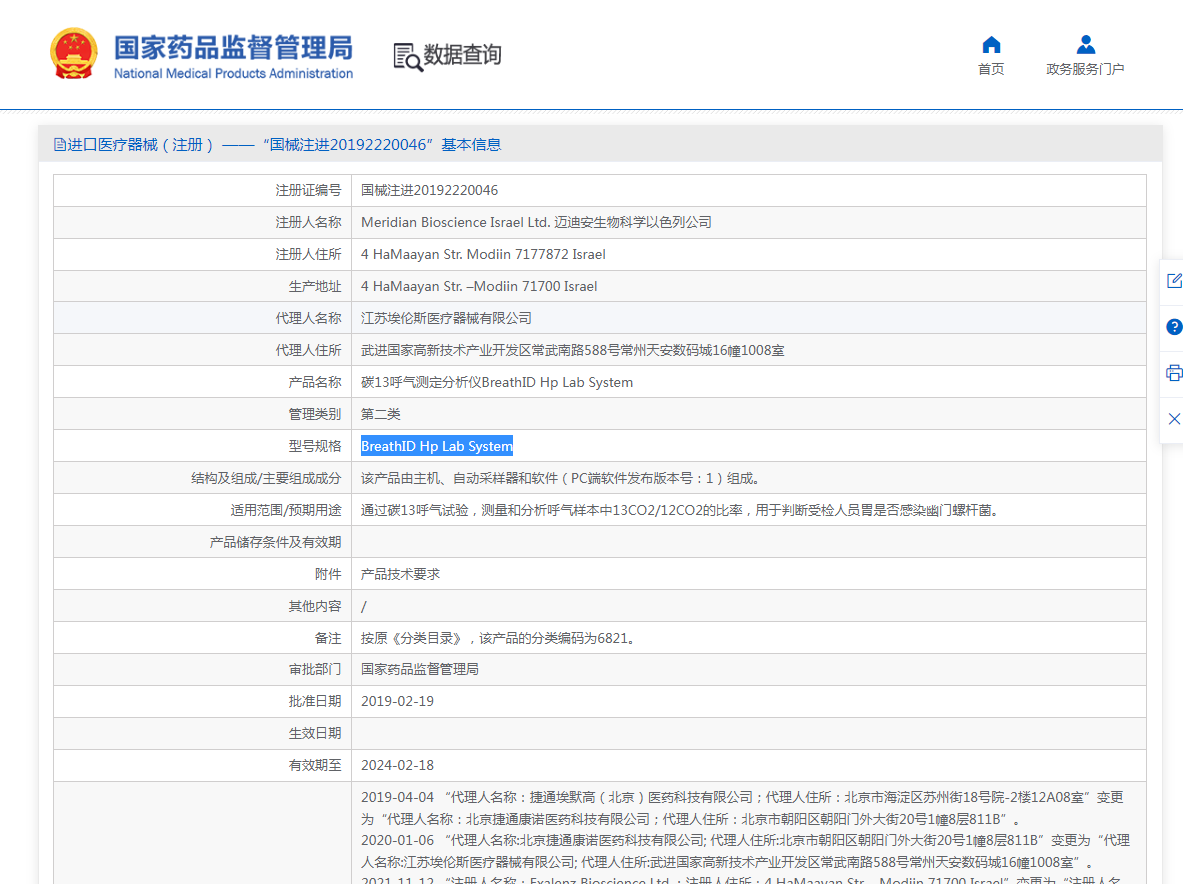Viewport: 1183px width, 884px height.
Task: Click the 注册人名称 label
Action: pyautogui.click(x=308, y=223)
